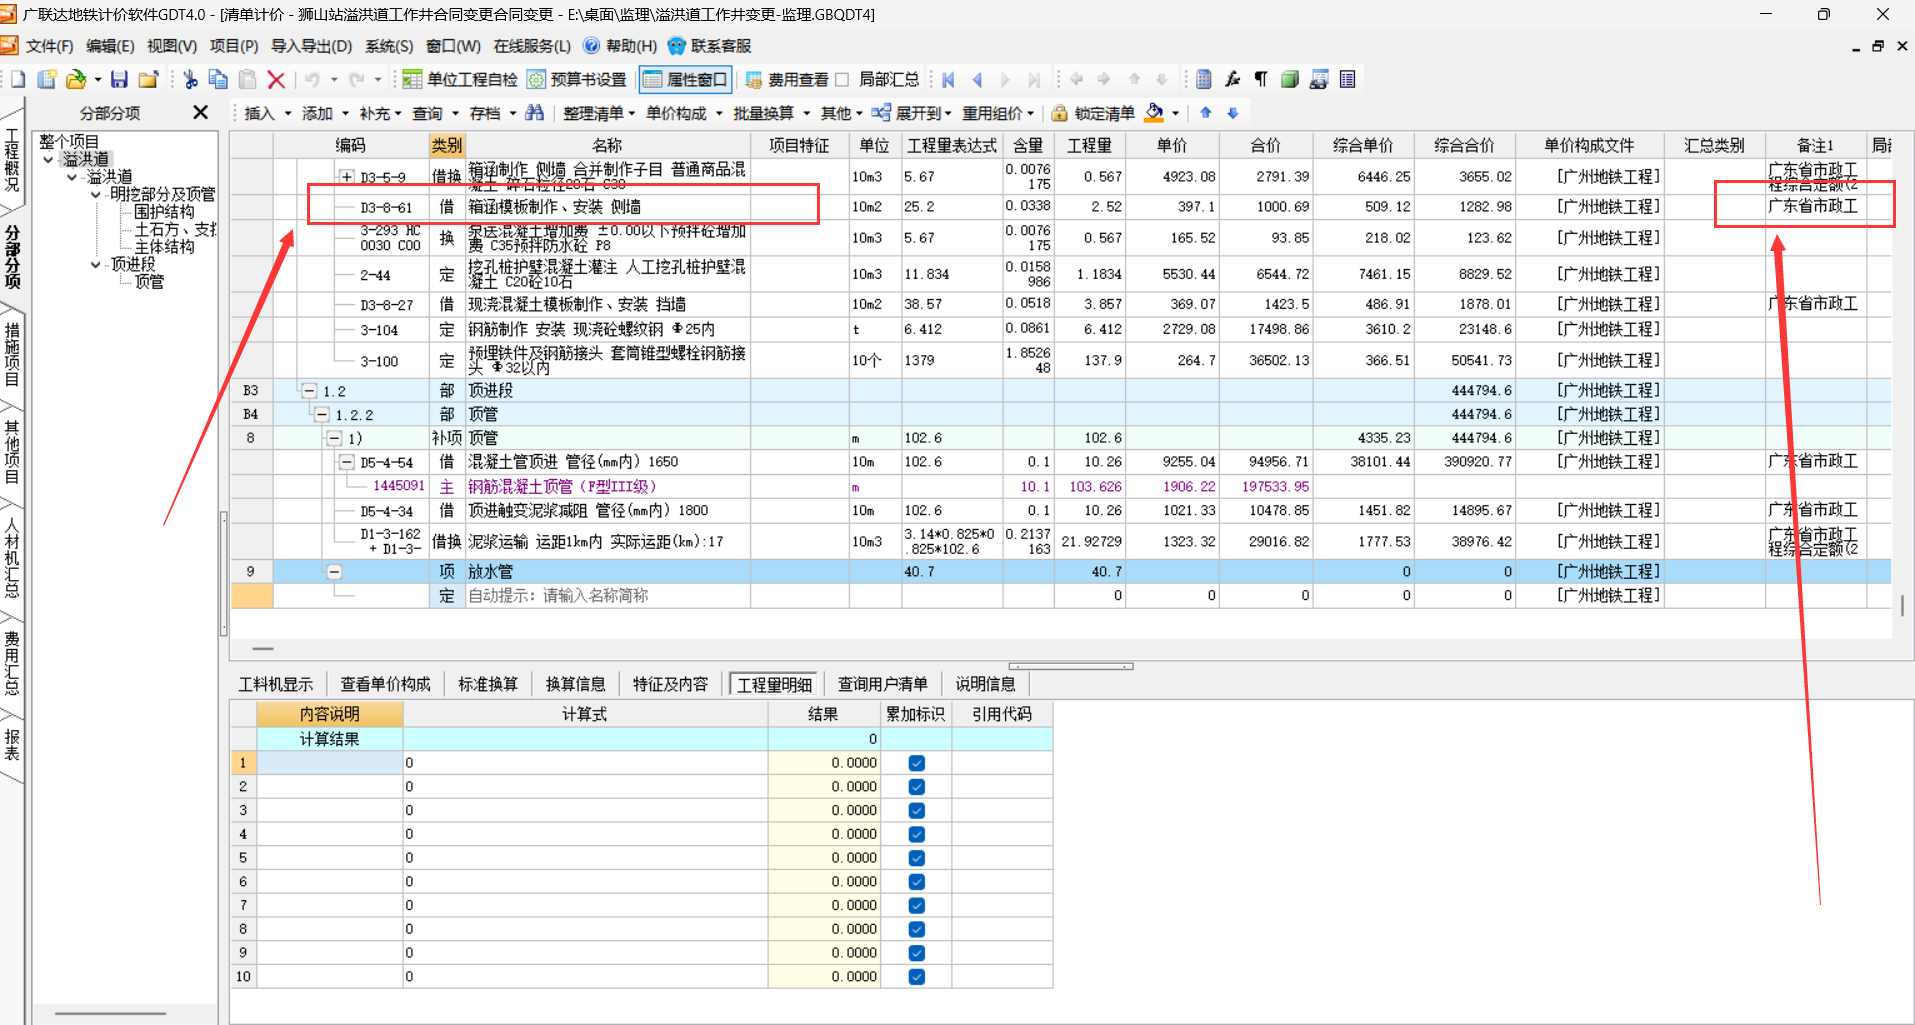Image resolution: width=1915 pixels, height=1025 pixels.
Task: Select 围护结构 in the project tree
Action: pyautogui.click(x=164, y=212)
